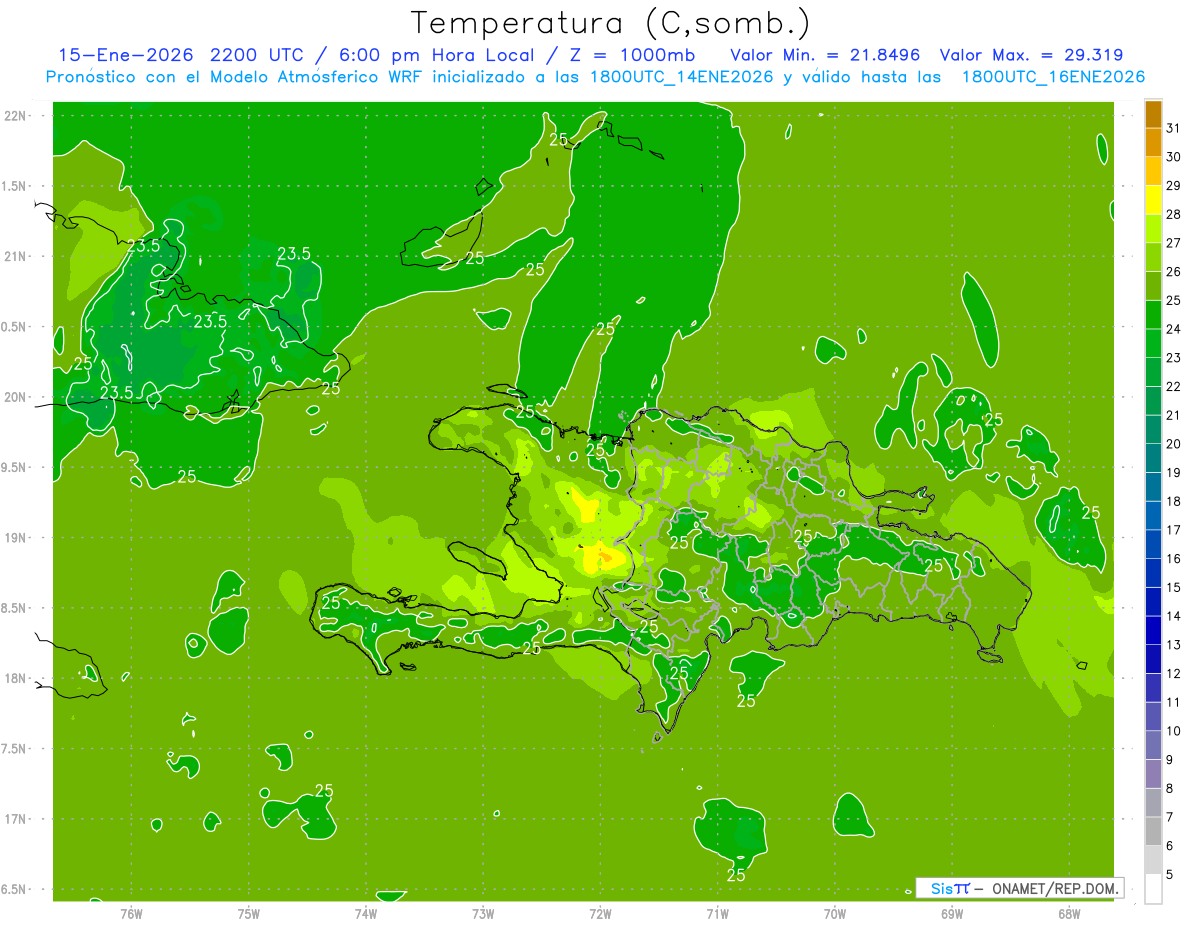
Task: Click the "74W" longitude axis label
Action: point(366,914)
